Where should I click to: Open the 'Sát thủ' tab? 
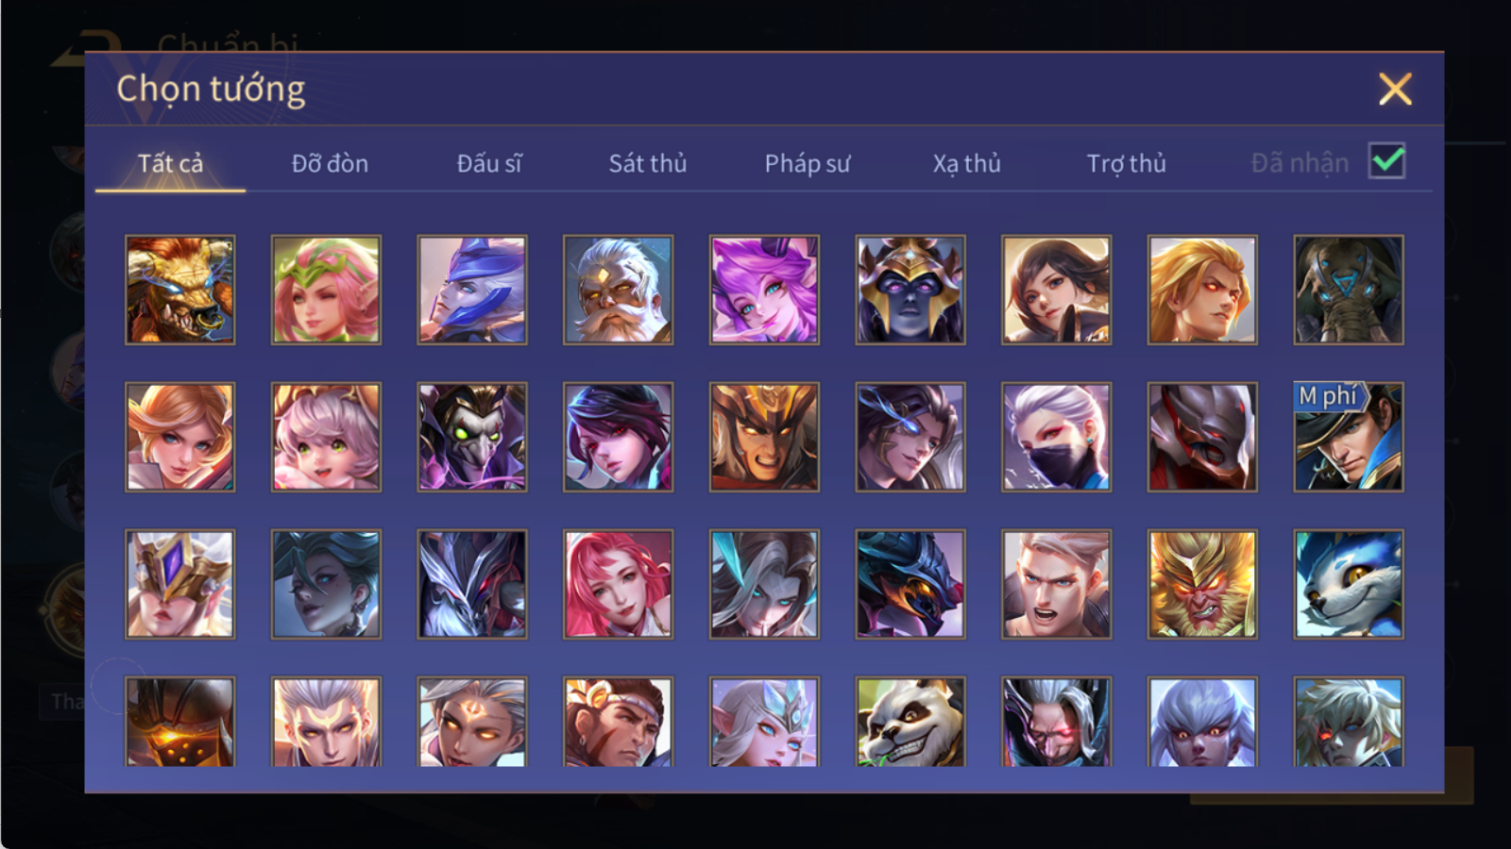coord(648,163)
